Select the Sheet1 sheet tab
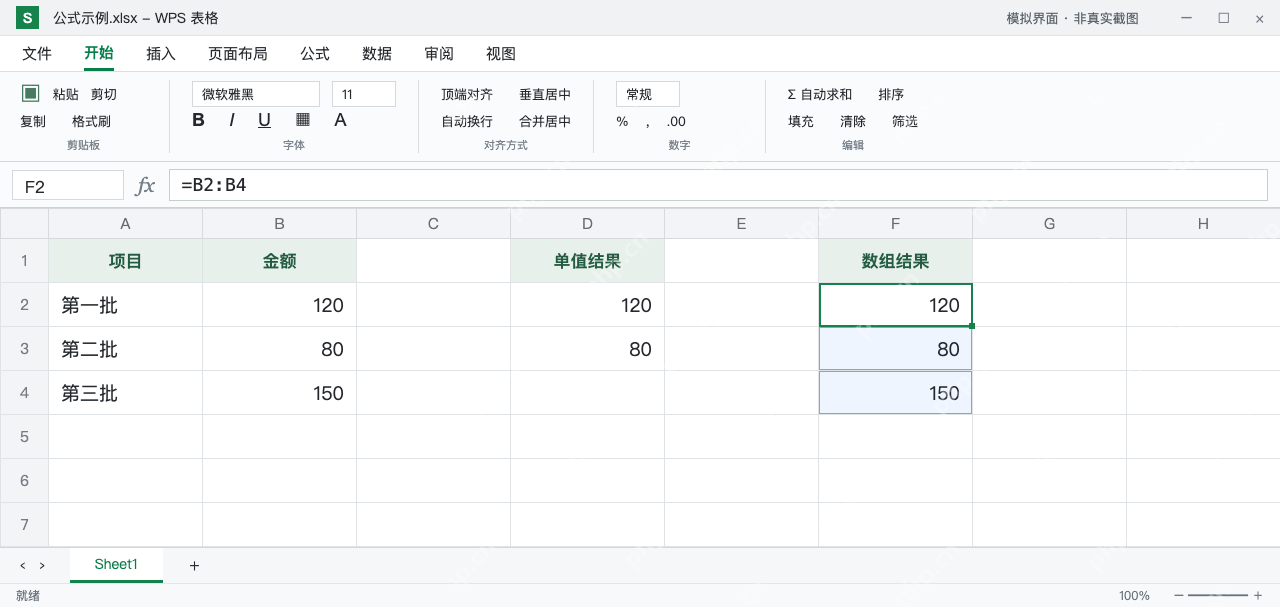The height and width of the screenshot is (608, 1280). tap(116, 564)
